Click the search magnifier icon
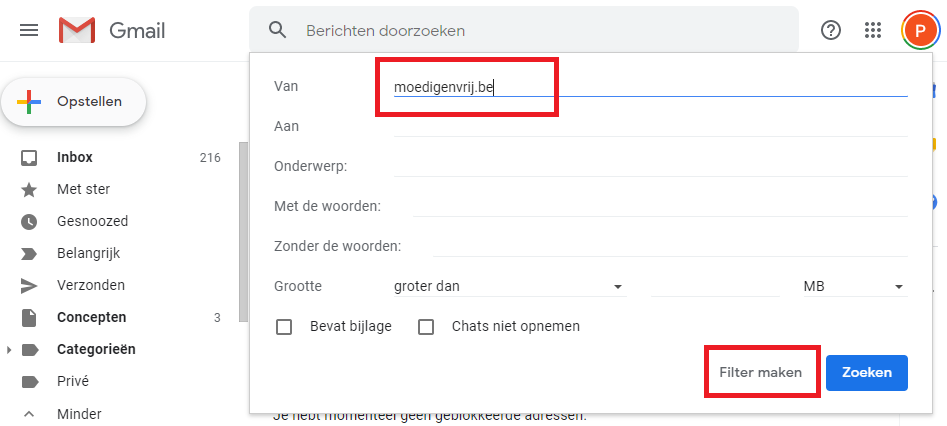 [278, 30]
